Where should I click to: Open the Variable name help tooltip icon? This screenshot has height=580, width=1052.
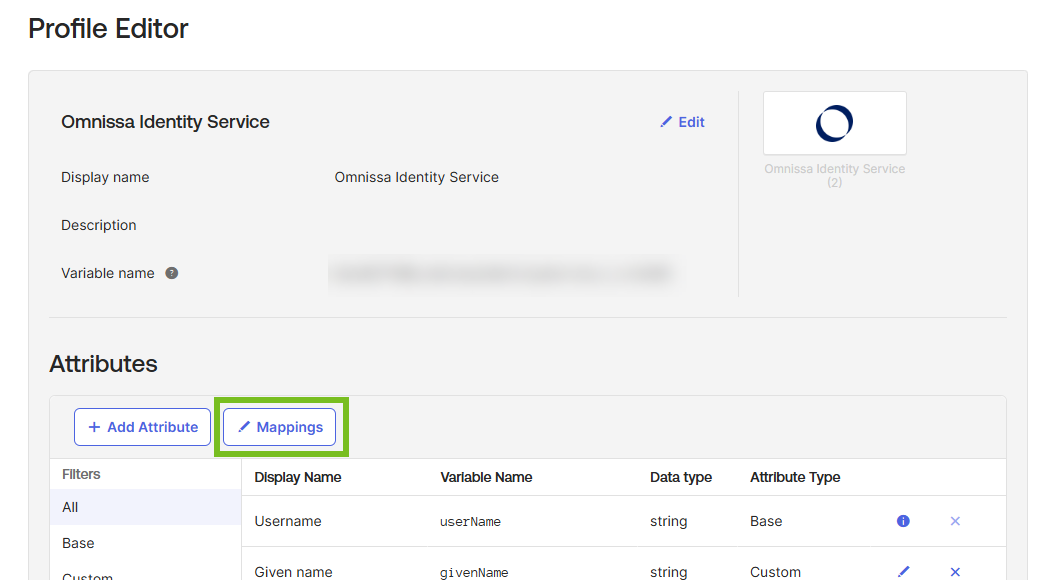172,273
